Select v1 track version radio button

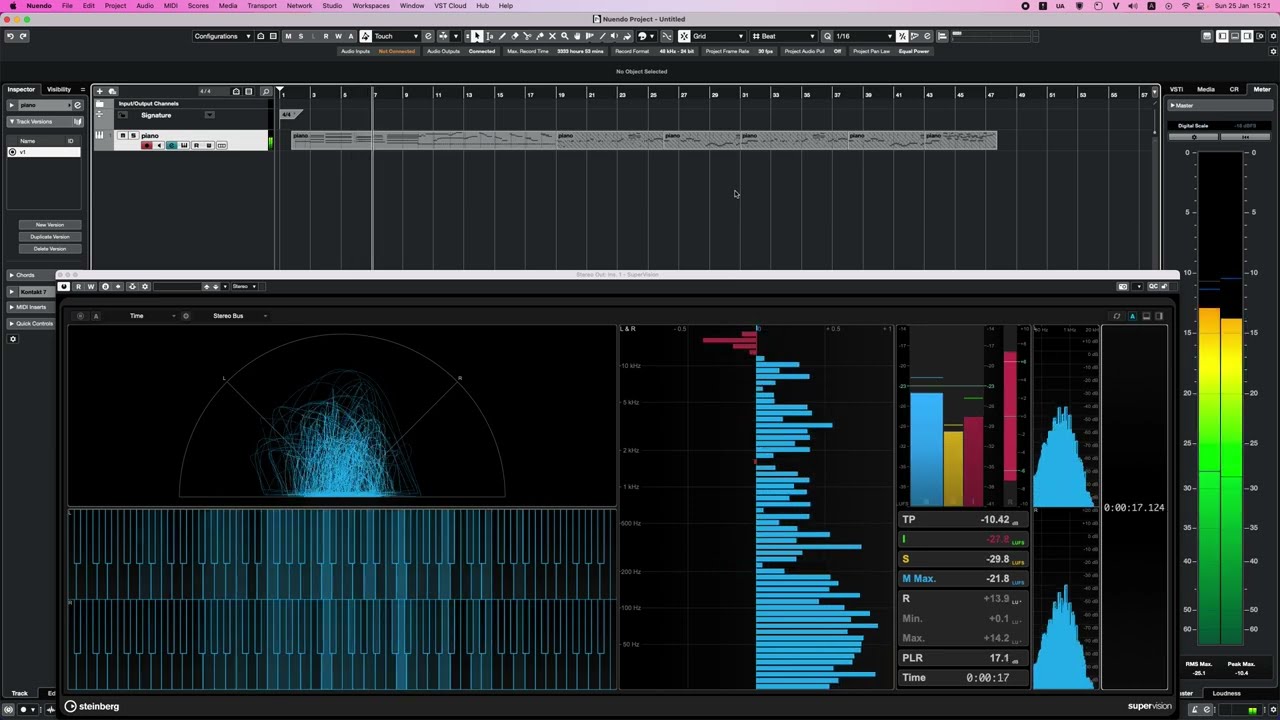pyautogui.click(x=13, y=152)
